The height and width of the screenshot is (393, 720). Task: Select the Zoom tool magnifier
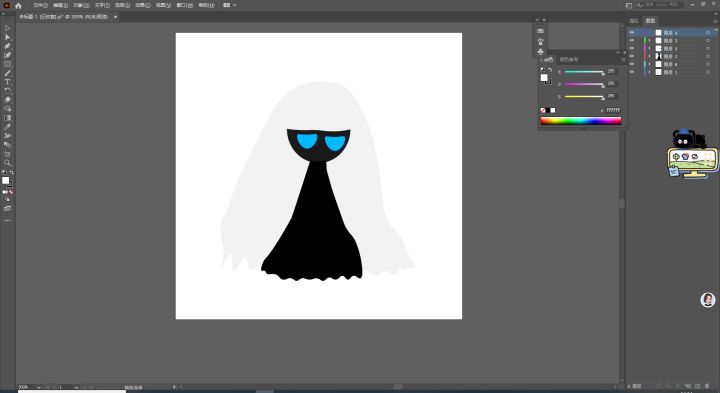point(7,163)
